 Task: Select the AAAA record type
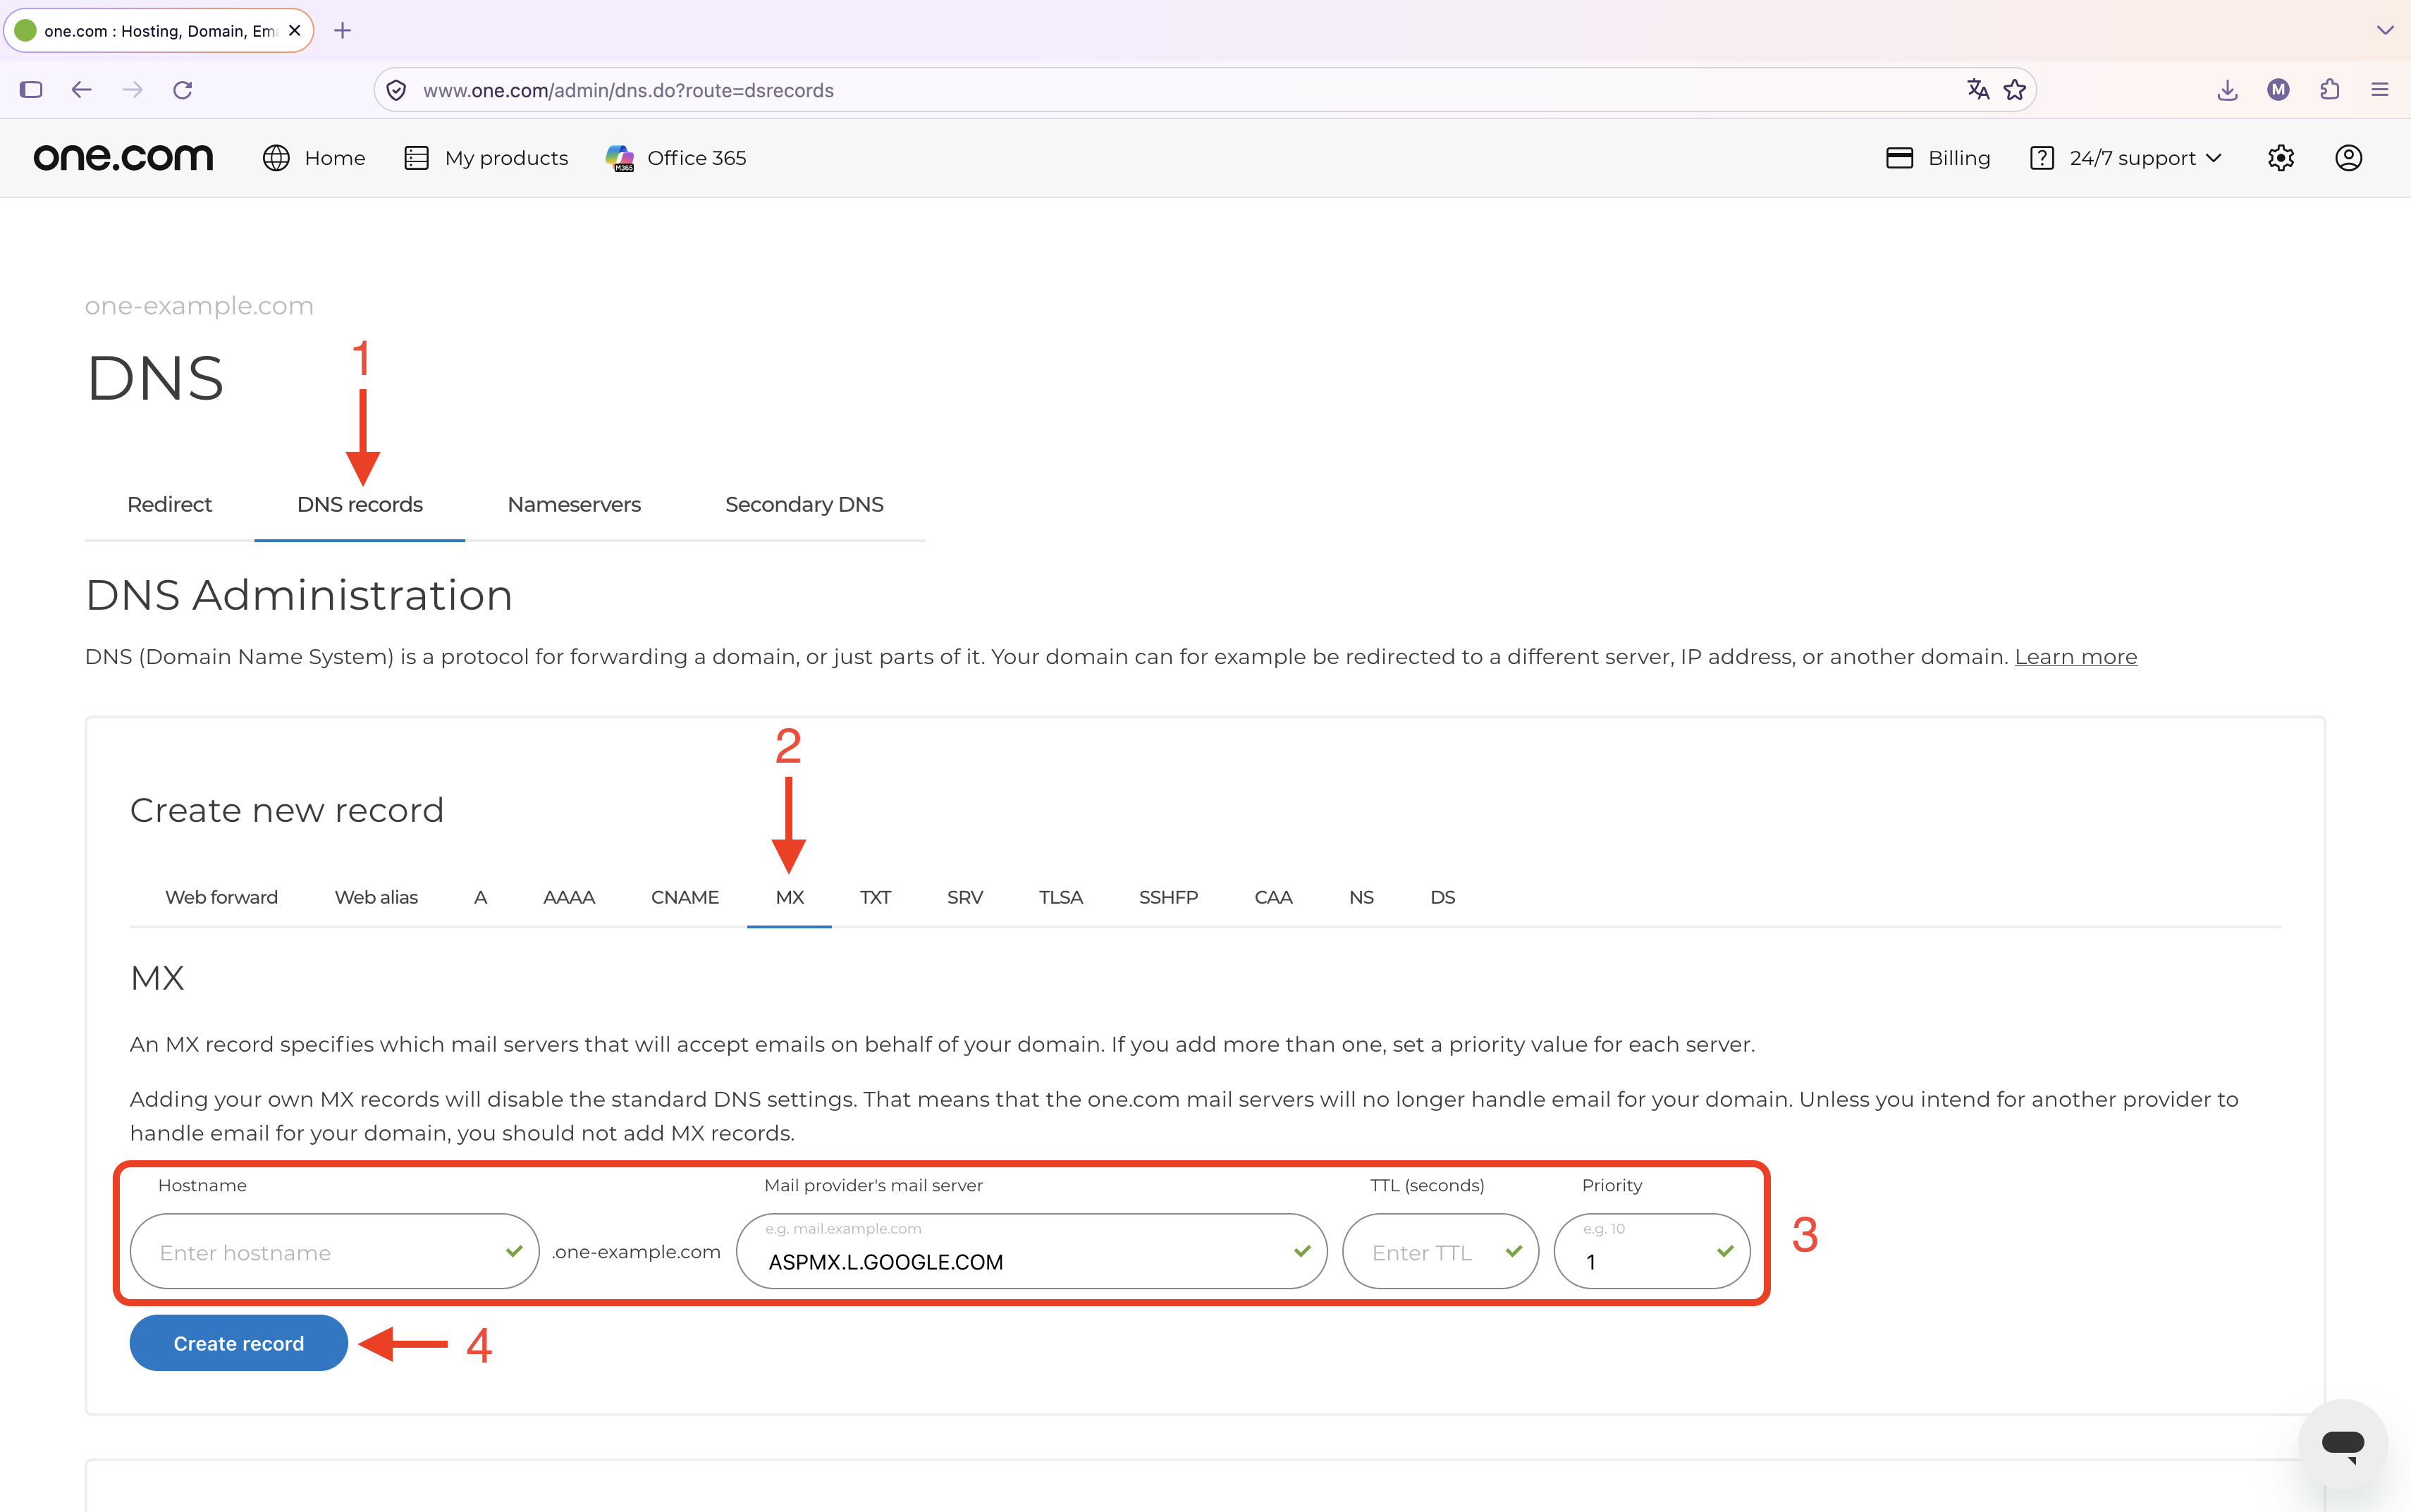[x=569, y=897]
